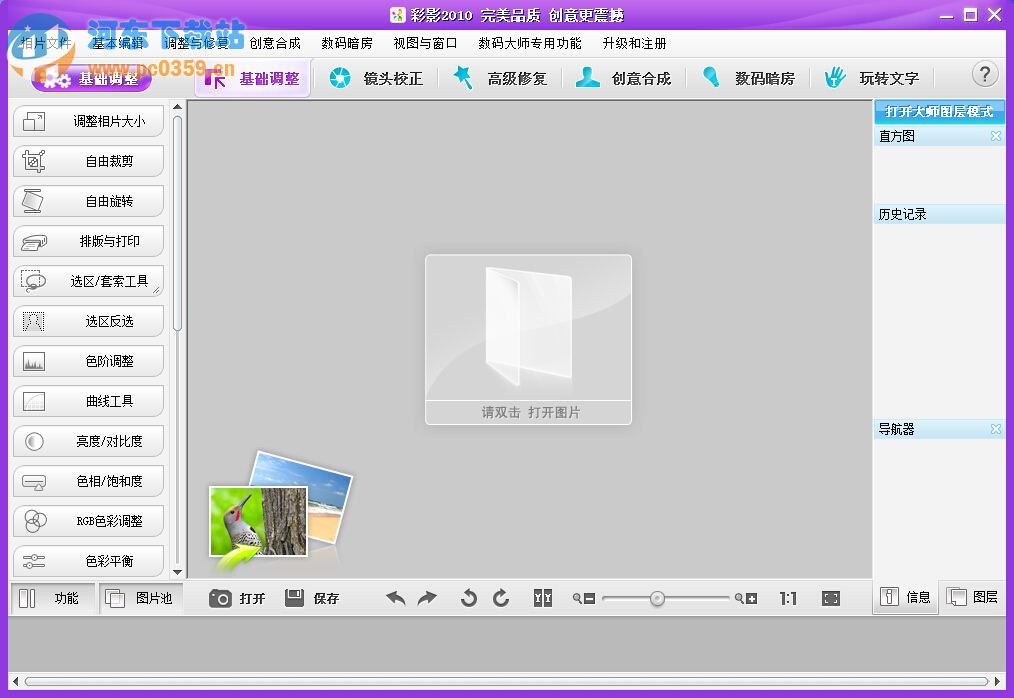Click the fit-to-screen view icon
Screen dimensions: 1014x698
830,597
